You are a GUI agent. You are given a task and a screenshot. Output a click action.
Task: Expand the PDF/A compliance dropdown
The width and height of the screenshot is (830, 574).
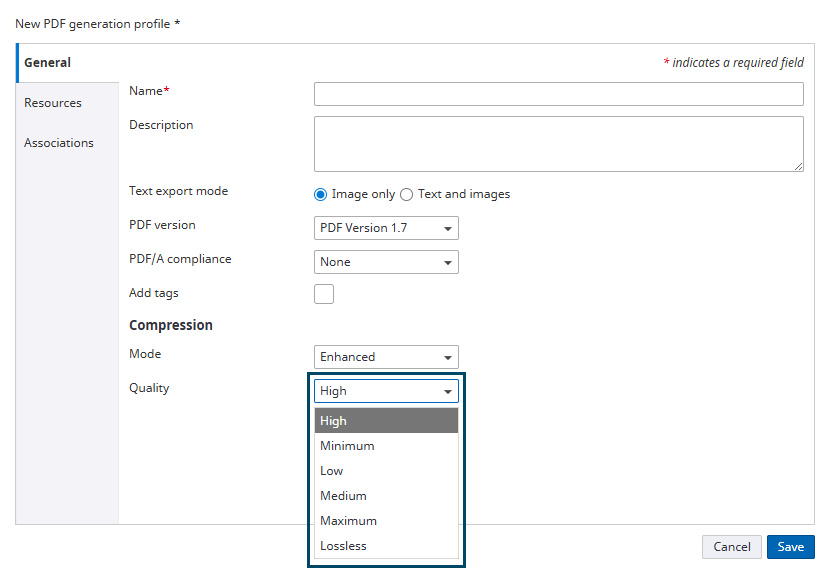(x=386, y=262)
